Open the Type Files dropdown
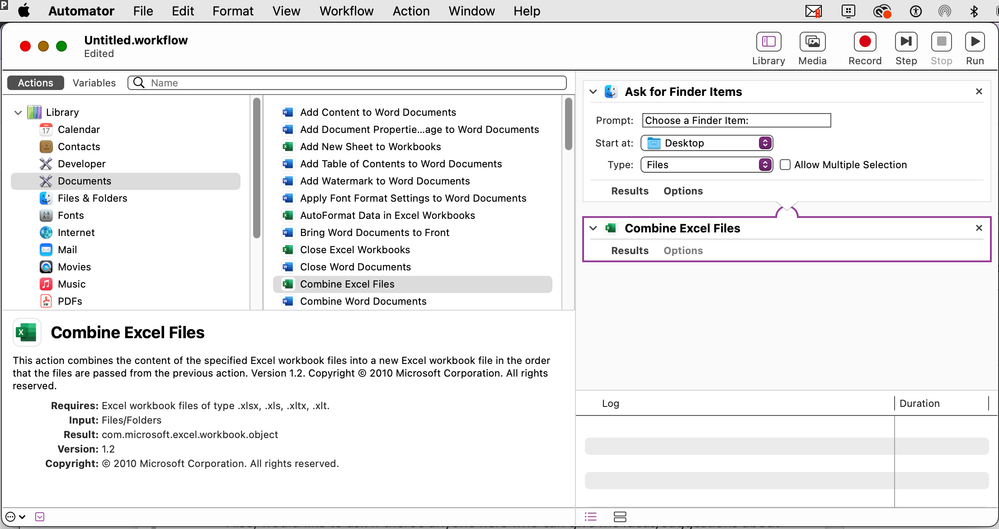Image resolution: width=999 pixels, height=529 pixels. [x=707, y=164]
